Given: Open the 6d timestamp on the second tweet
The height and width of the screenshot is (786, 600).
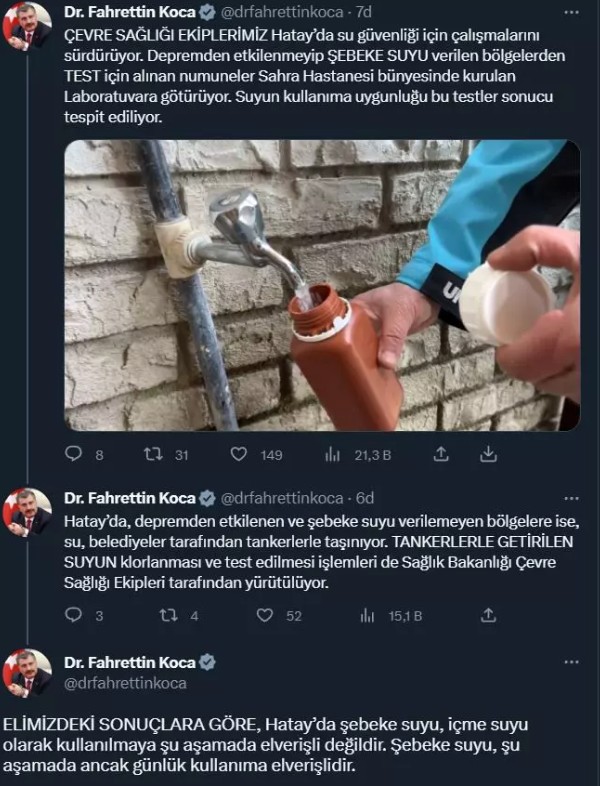Looking at the screenshot, I should pyautogui.click(x=365, y=497).
